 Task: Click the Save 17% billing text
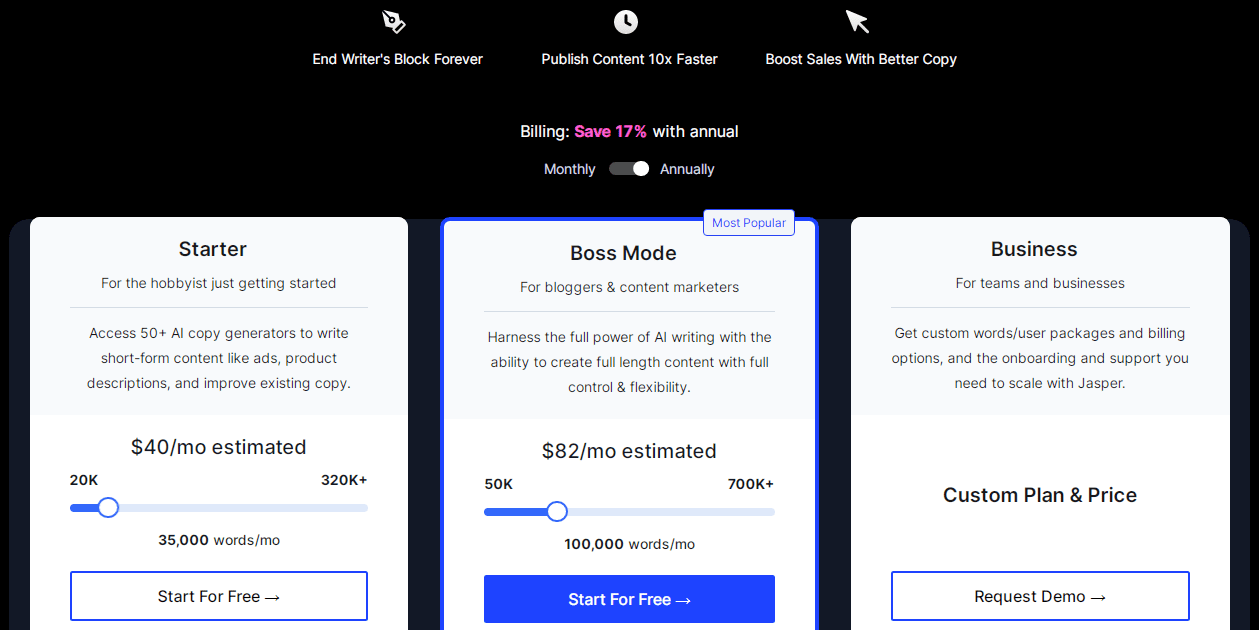610,131
